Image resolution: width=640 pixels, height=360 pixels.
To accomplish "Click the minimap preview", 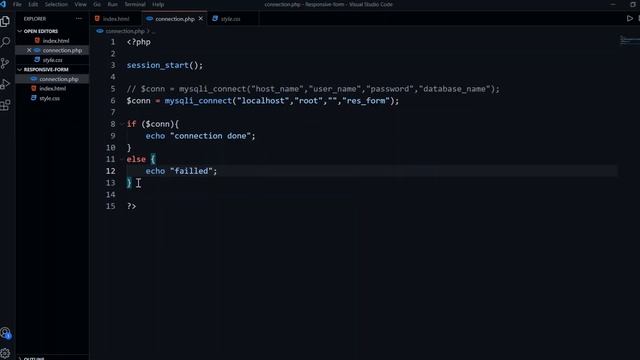I will 629,40.
